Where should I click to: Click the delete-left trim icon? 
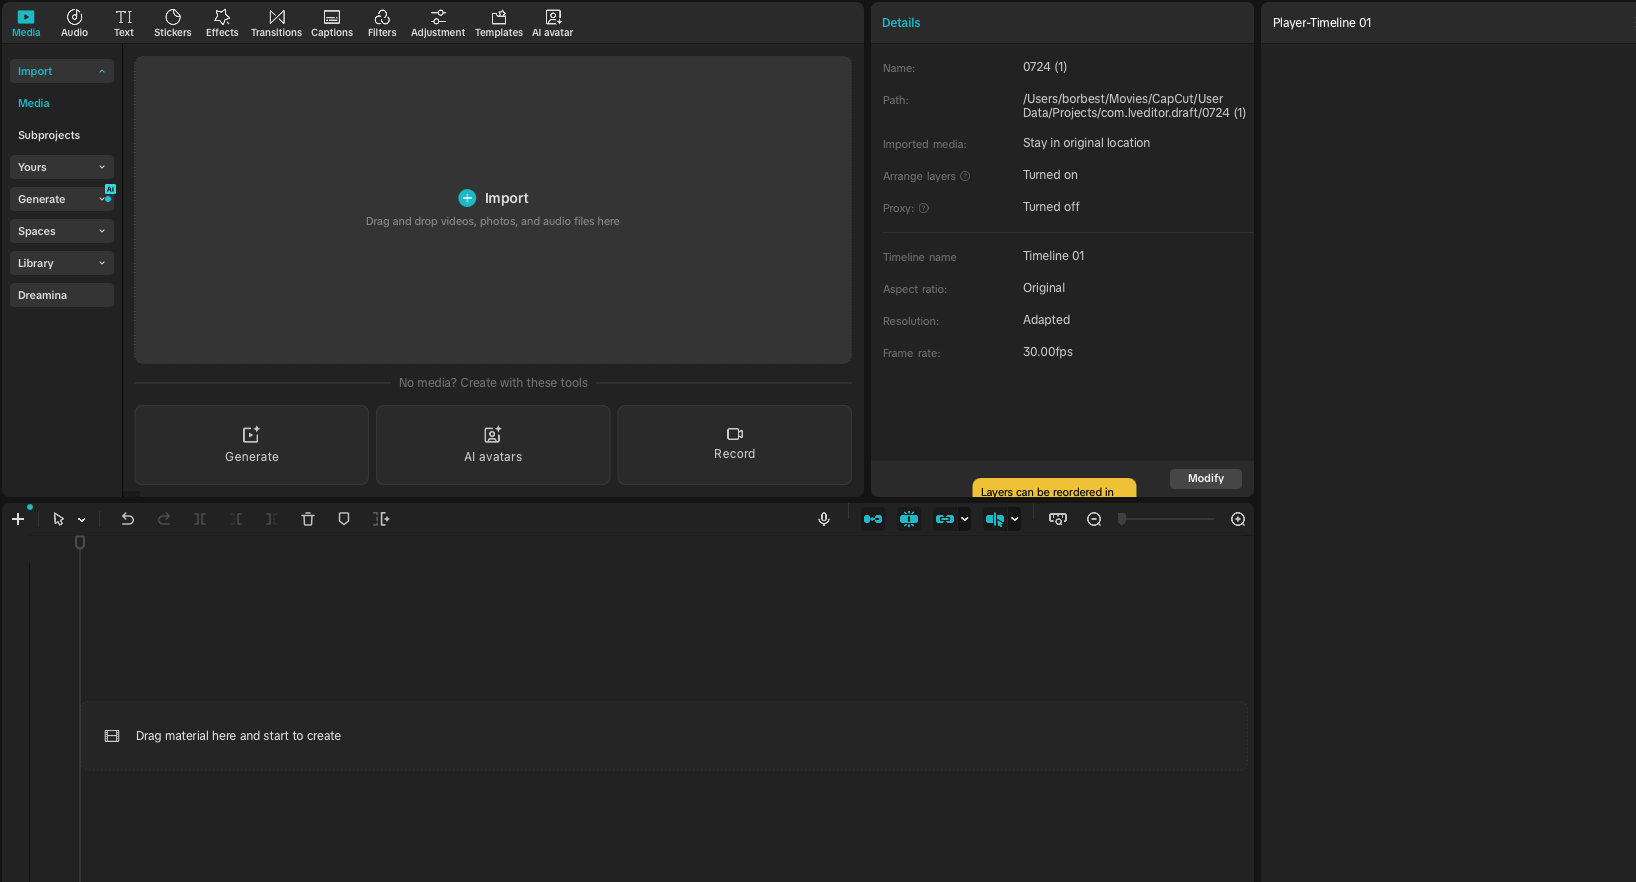coord(236,519)
